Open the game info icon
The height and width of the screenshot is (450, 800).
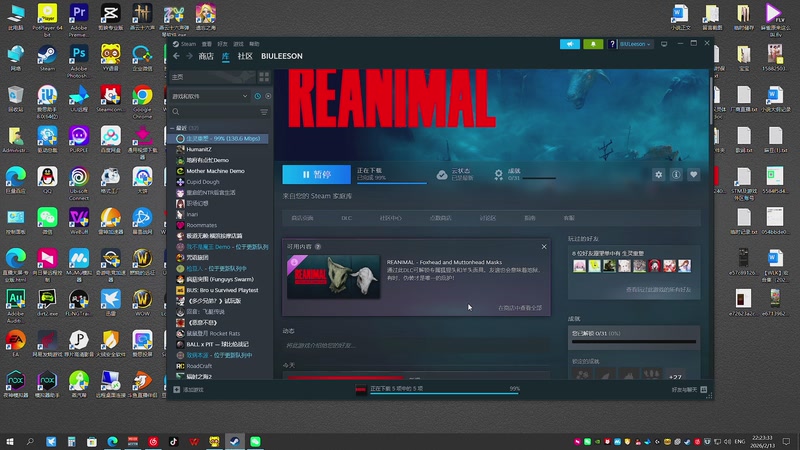(x=676, y=174)
